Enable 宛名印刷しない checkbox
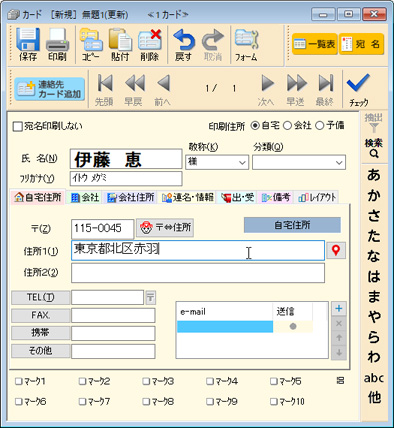This screenshot has height=428, width=394. coord(17,127)
